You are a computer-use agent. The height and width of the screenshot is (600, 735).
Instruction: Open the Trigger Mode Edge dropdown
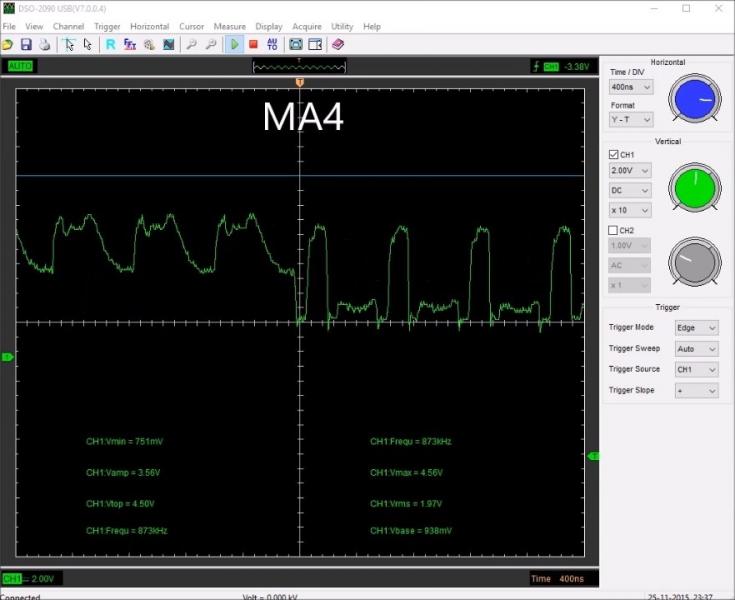(x=698, y=328)
